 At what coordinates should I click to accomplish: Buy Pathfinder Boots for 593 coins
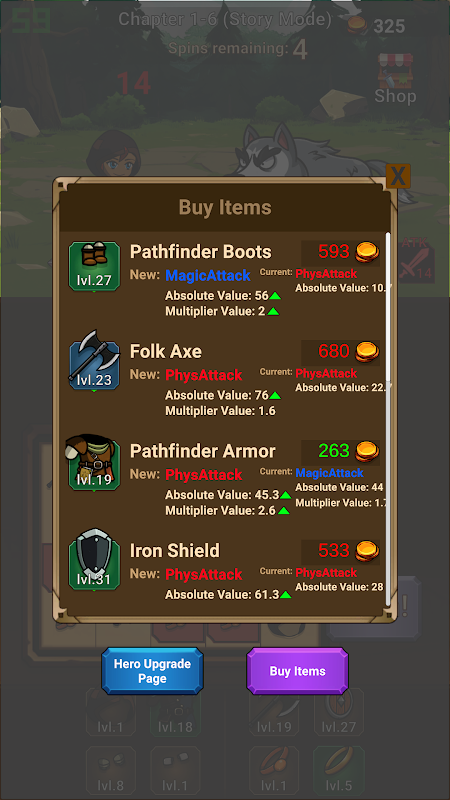341,253
